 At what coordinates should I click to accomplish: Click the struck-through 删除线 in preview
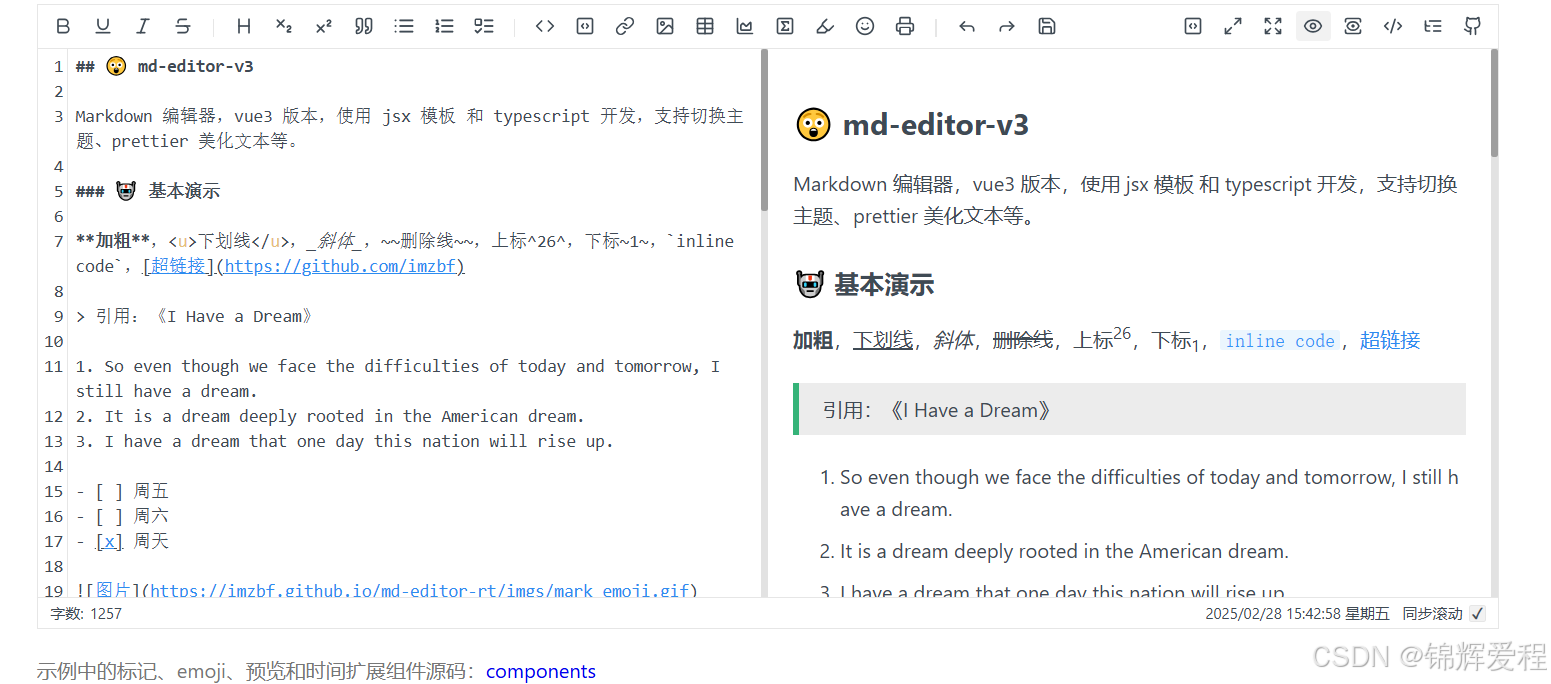(x=1023, y=341)
